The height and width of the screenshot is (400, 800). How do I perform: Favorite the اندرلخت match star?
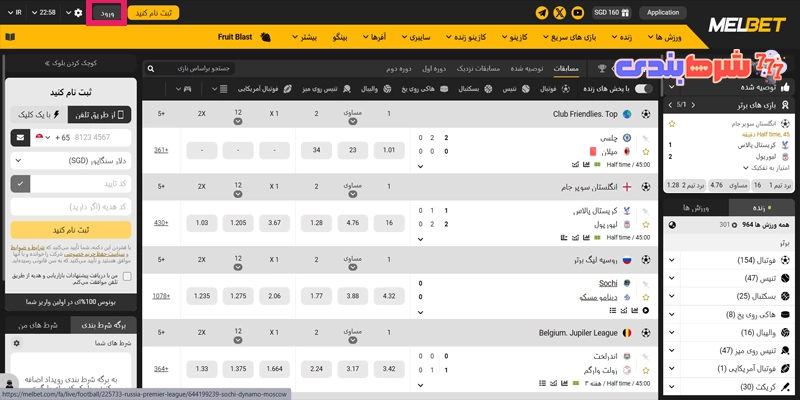click(x=646, y=370)
